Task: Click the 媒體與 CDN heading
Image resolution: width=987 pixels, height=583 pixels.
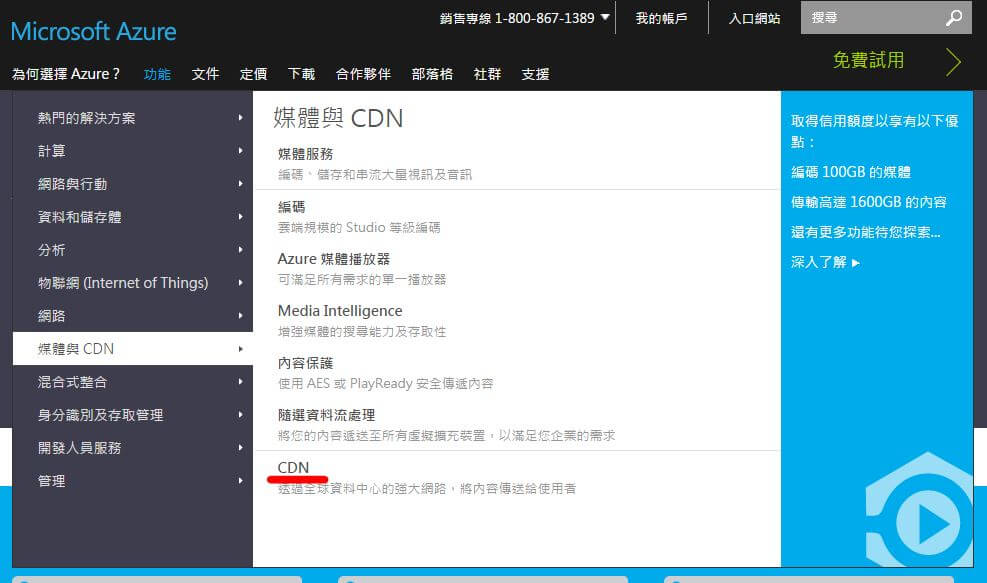Action: coord(338,118)
